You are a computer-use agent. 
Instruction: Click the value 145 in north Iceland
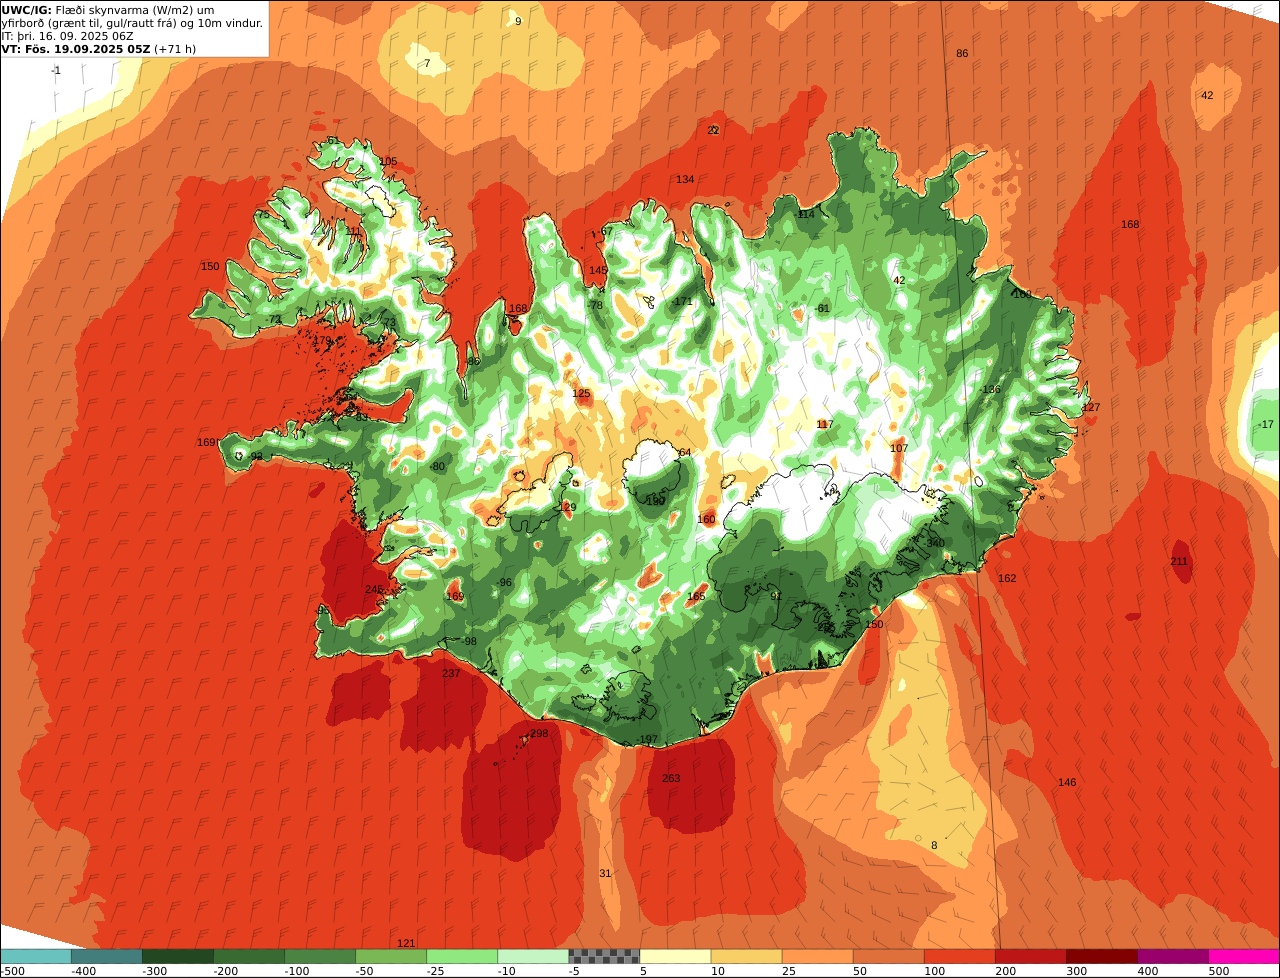[598, 271]
